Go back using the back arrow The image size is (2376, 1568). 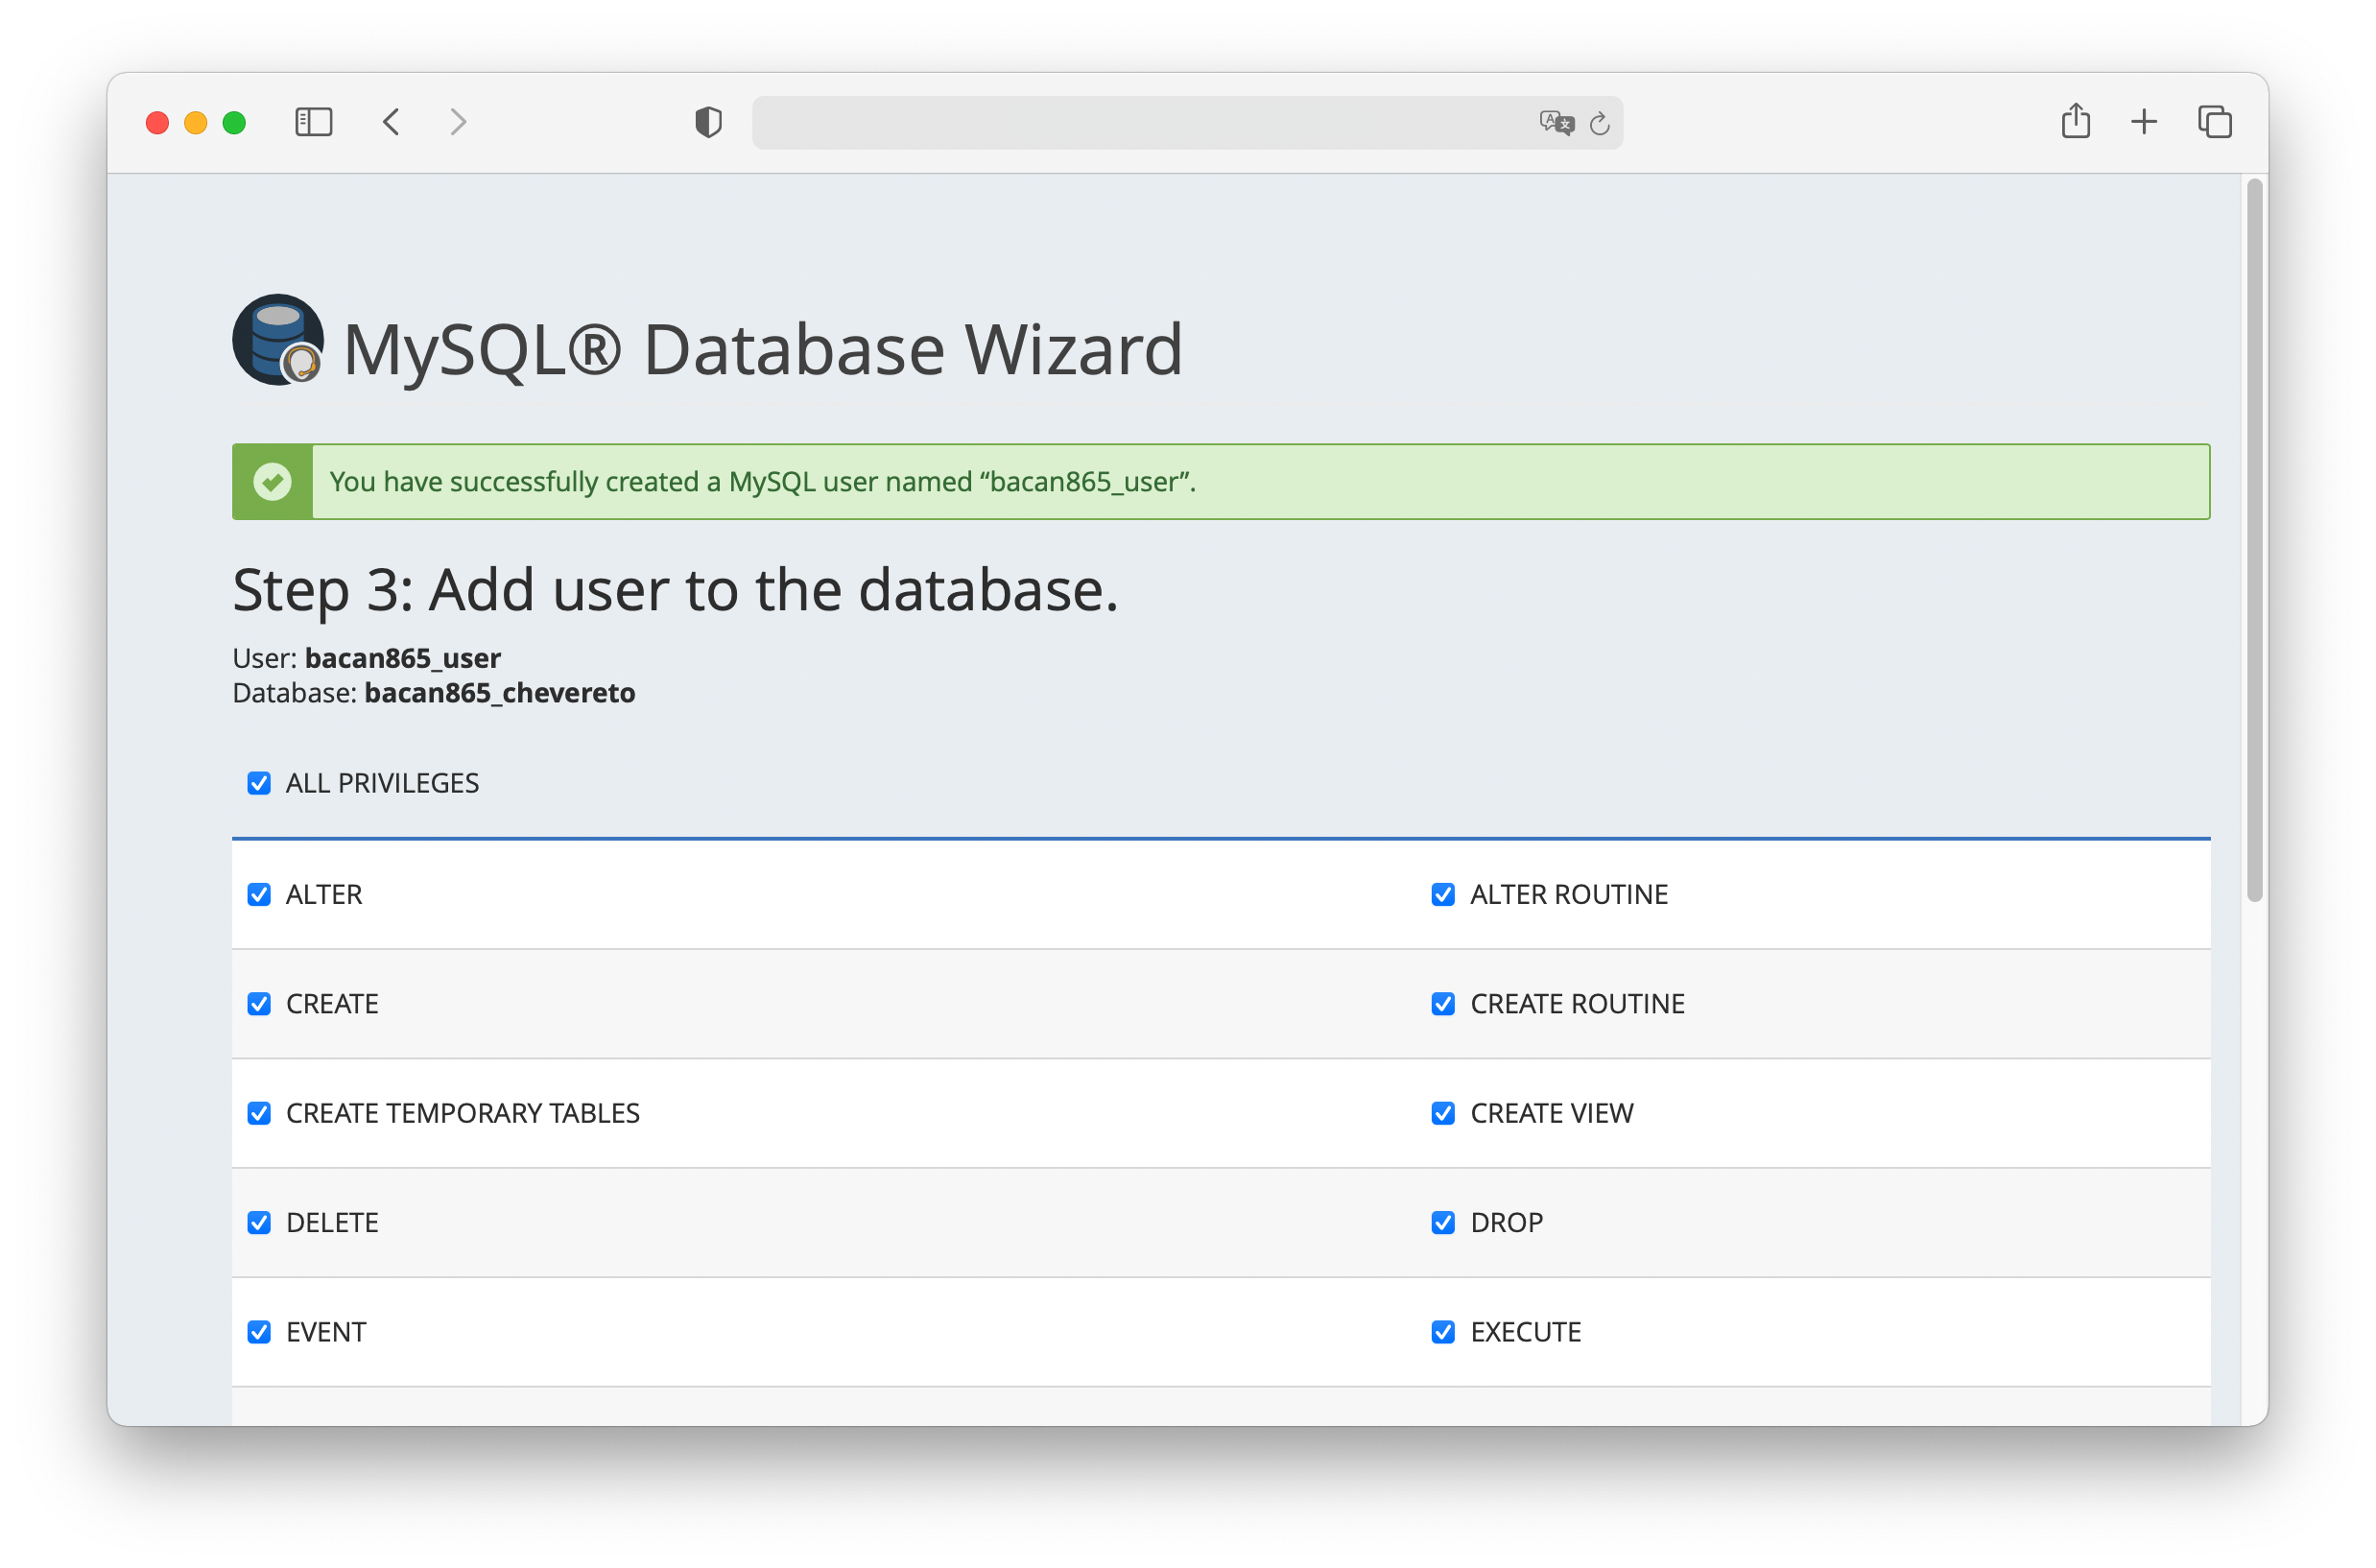click(x=391, y=122)
